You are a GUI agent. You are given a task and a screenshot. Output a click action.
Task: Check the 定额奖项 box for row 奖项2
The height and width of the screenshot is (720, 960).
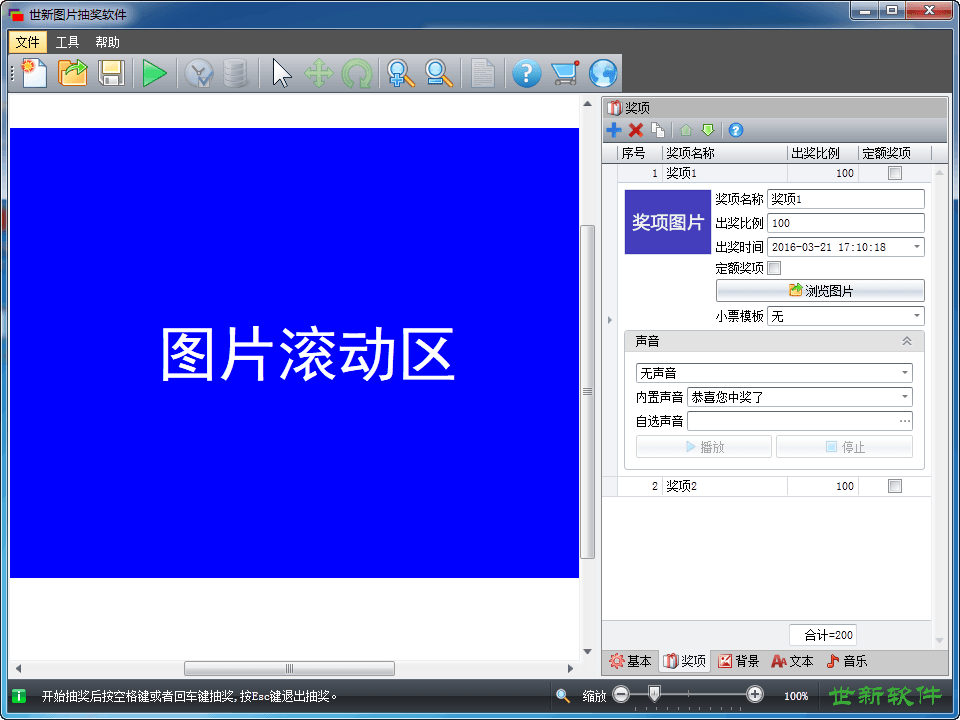(895, 486)
